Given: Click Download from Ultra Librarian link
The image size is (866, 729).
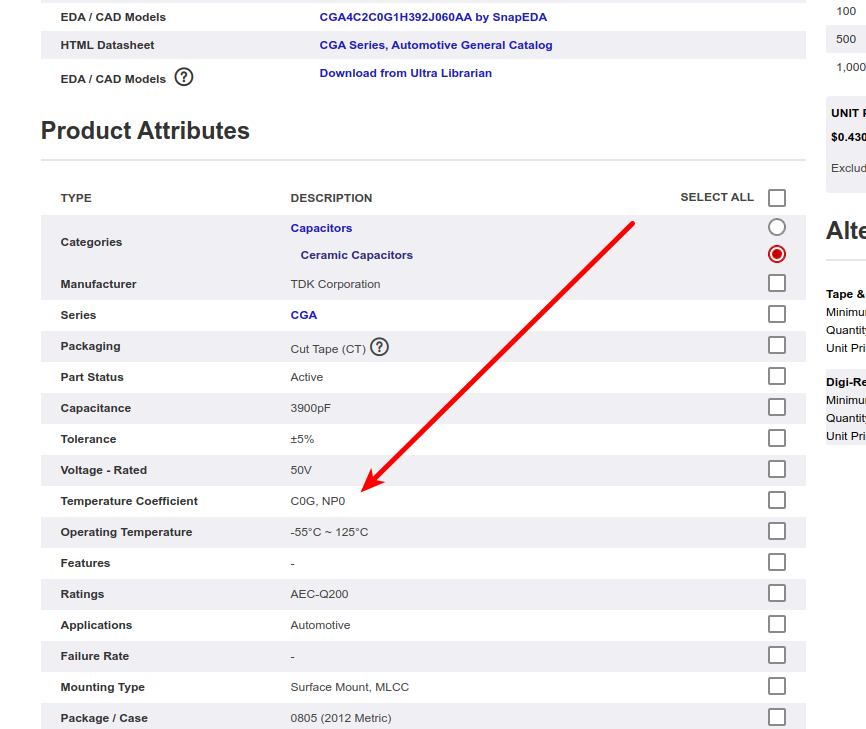Looking at the screenshot, I should tap(405, 73).
